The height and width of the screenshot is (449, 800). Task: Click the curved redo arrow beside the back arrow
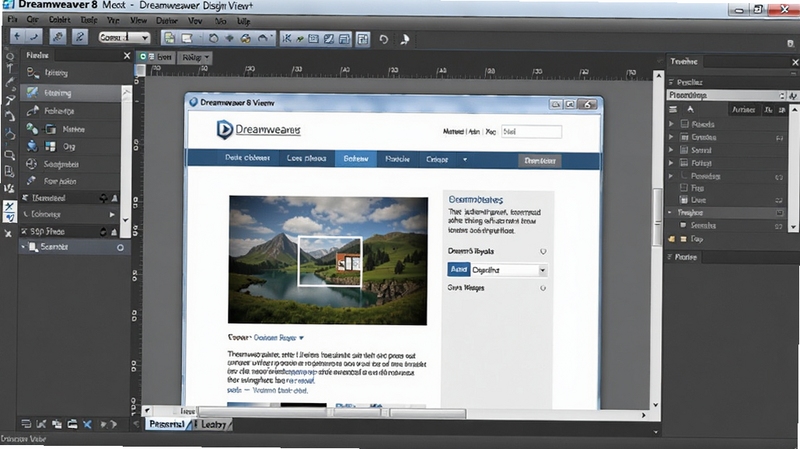coord(34,37)
